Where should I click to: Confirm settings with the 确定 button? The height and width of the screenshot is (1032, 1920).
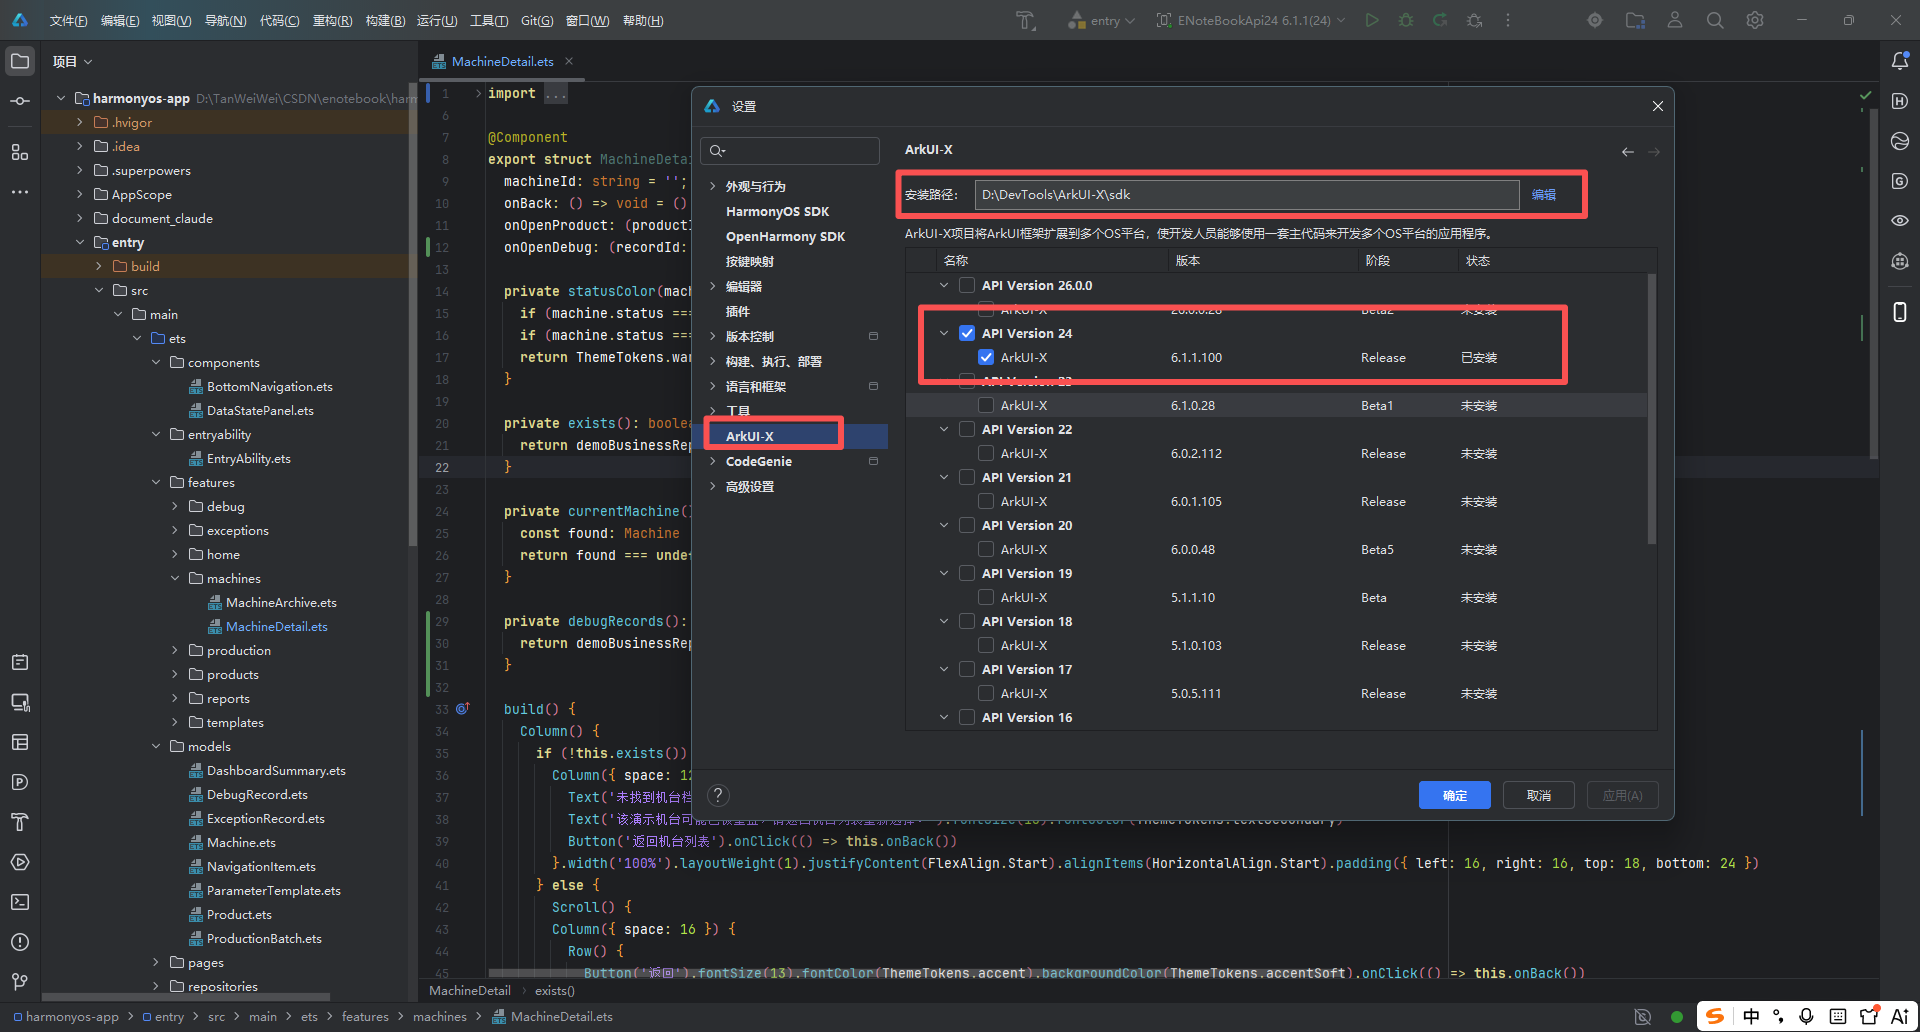click(x=1455, y=795)
